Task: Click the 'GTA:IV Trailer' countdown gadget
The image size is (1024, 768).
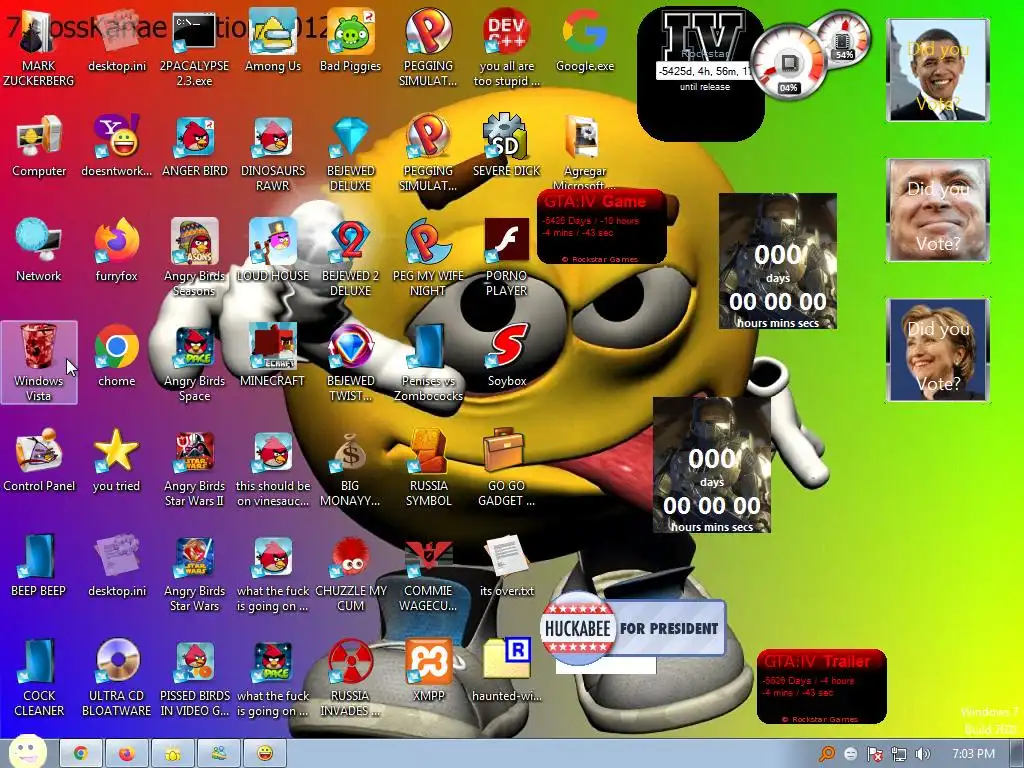Action: point(822,686)
